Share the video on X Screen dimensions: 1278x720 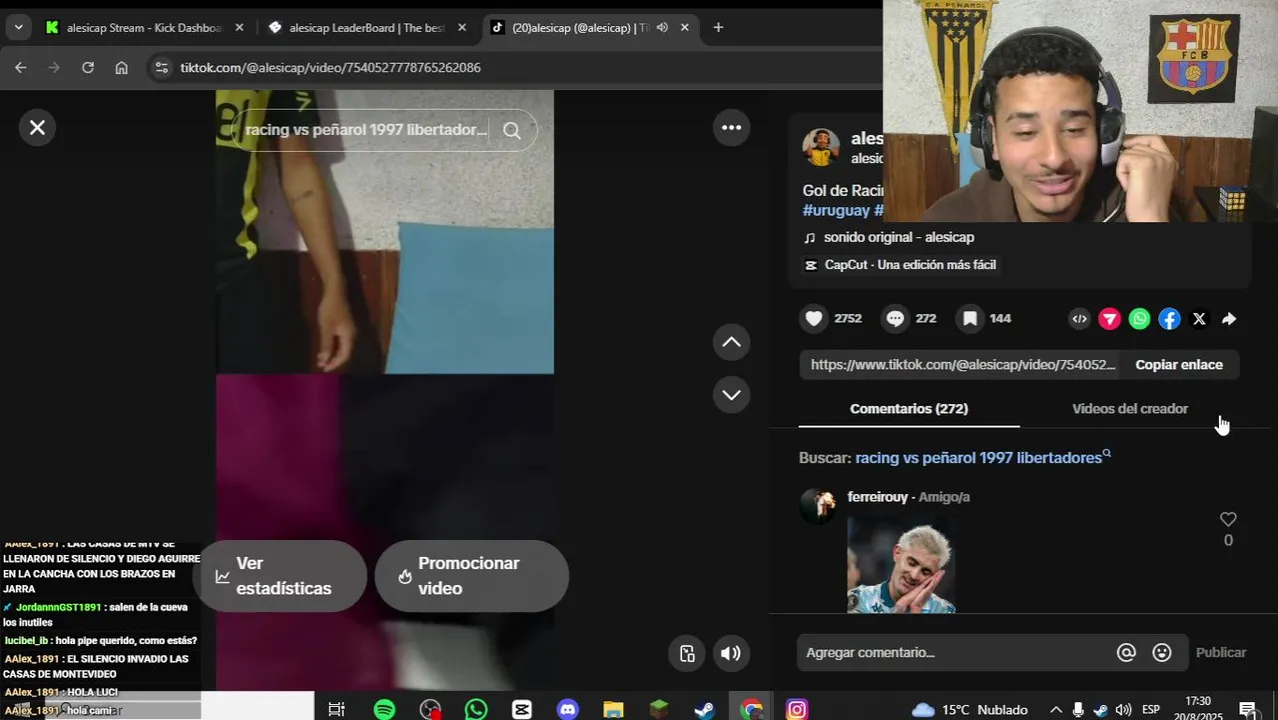(x=1199, y=319)
